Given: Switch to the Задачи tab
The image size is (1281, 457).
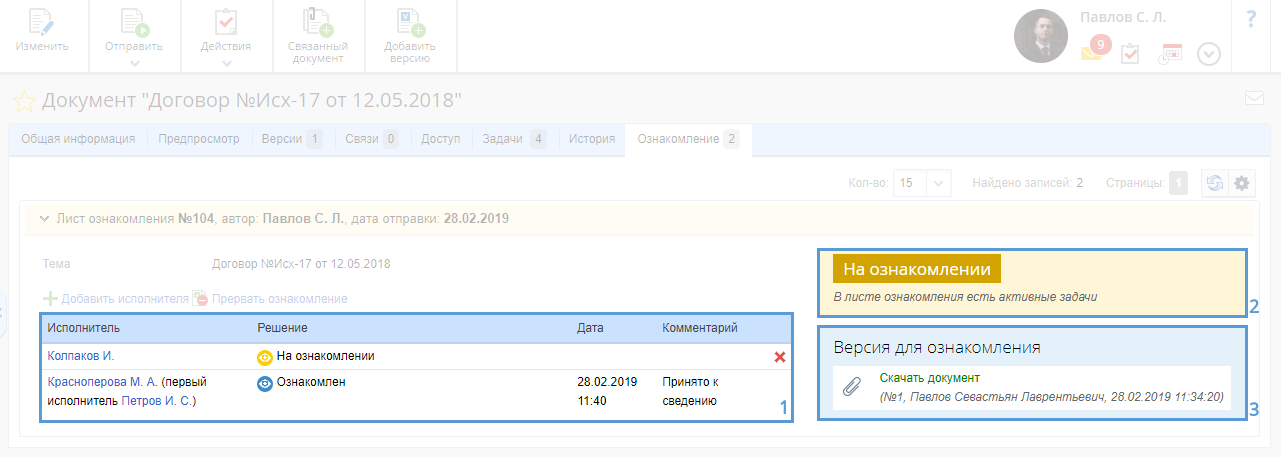Looking at the screenshot, I should (514, 139).
